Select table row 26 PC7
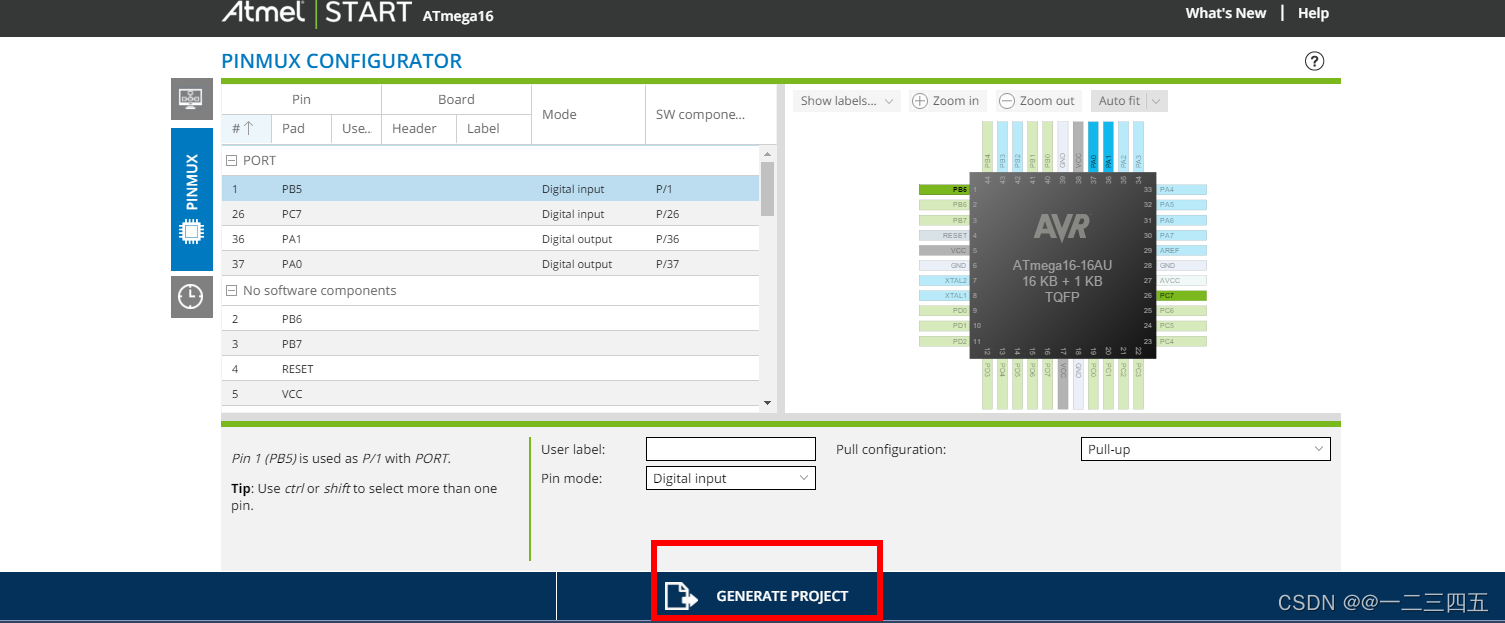The height and width of the screenshot is (623, 1505). click(490, 214)
